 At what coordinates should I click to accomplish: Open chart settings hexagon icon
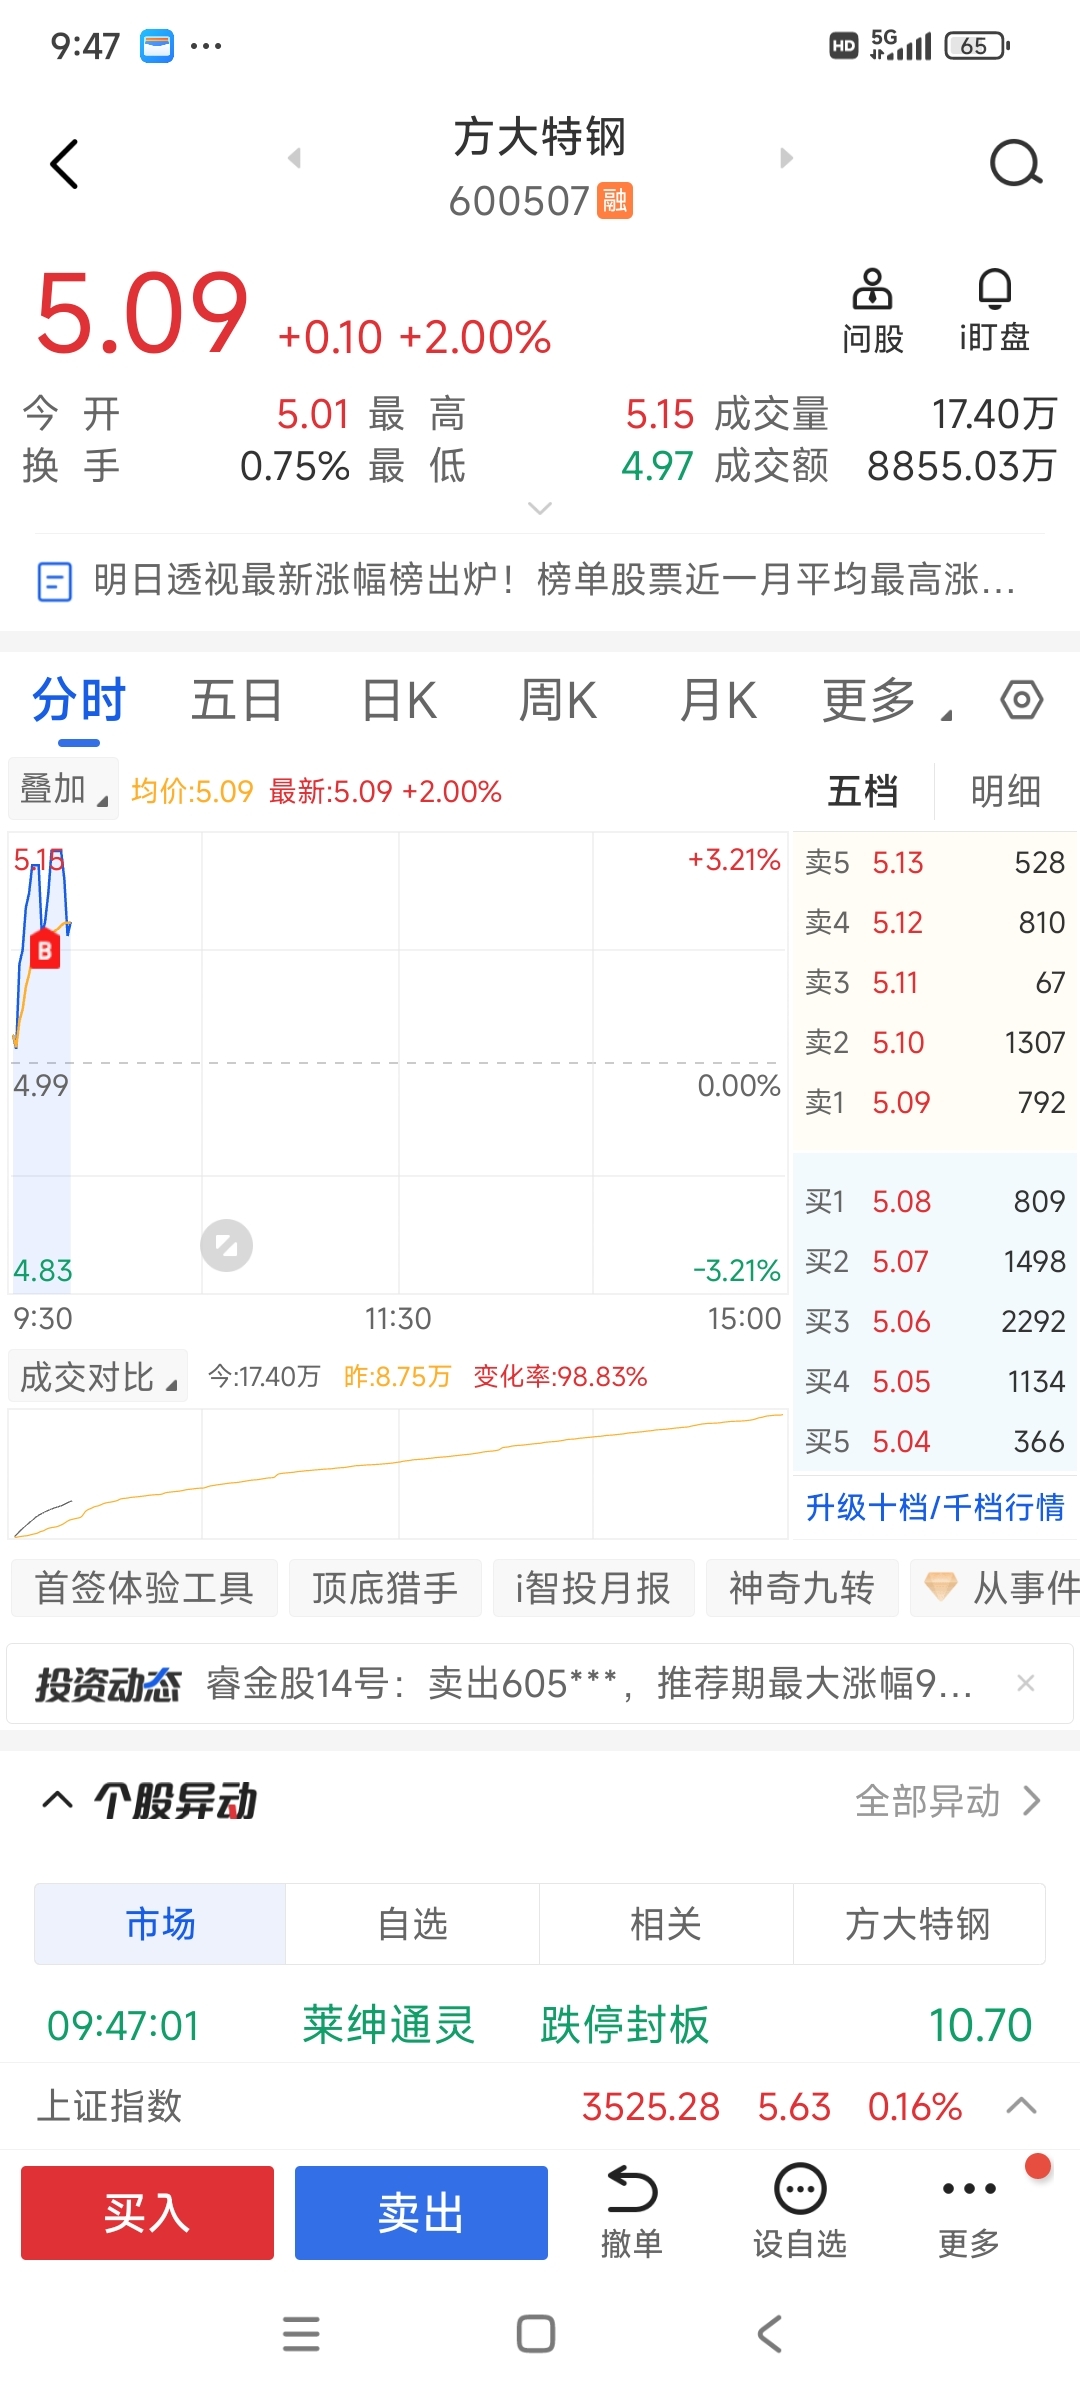point(1021,700)
